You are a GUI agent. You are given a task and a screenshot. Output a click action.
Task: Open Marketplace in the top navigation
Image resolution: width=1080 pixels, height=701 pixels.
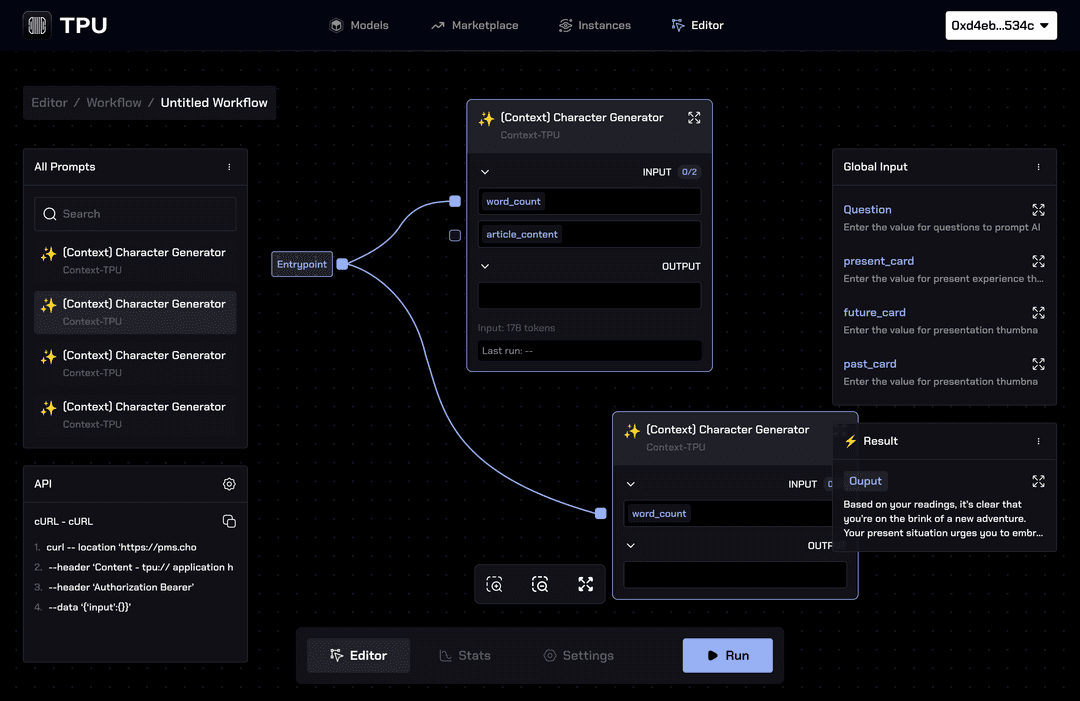(x=475, y=25)
